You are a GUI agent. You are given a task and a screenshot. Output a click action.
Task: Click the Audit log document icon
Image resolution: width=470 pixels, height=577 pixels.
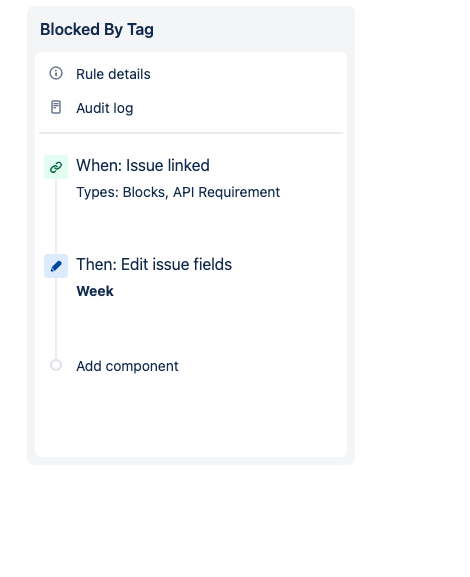[x=56, y=107]
